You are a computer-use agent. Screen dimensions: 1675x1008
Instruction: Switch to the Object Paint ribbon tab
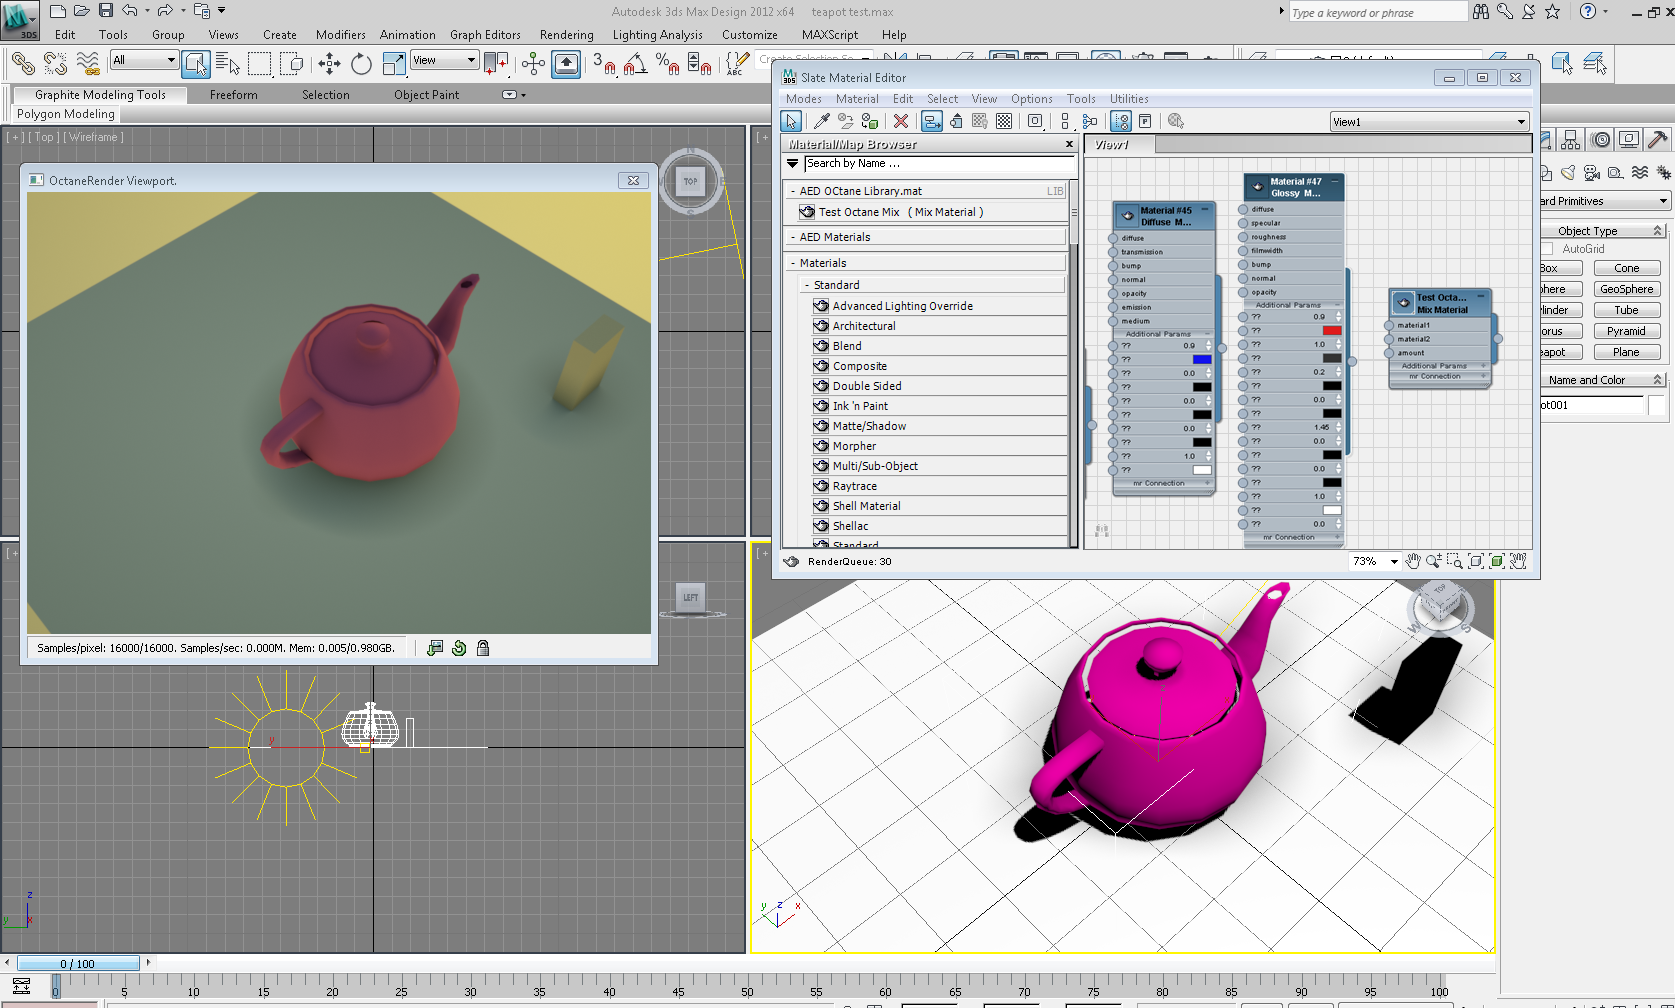pyautogui.click(x=427, y=95)
